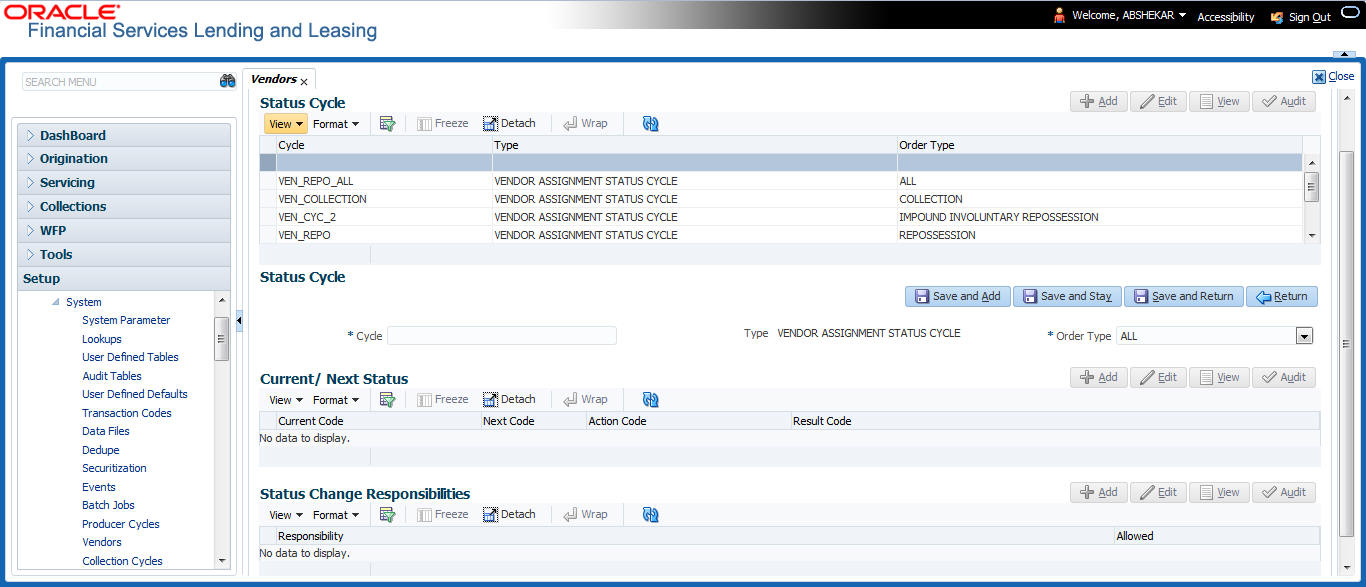Select the VEN_REPO row
The height and width of the screenshot is (587, 1366).
[x=780, y=235]
